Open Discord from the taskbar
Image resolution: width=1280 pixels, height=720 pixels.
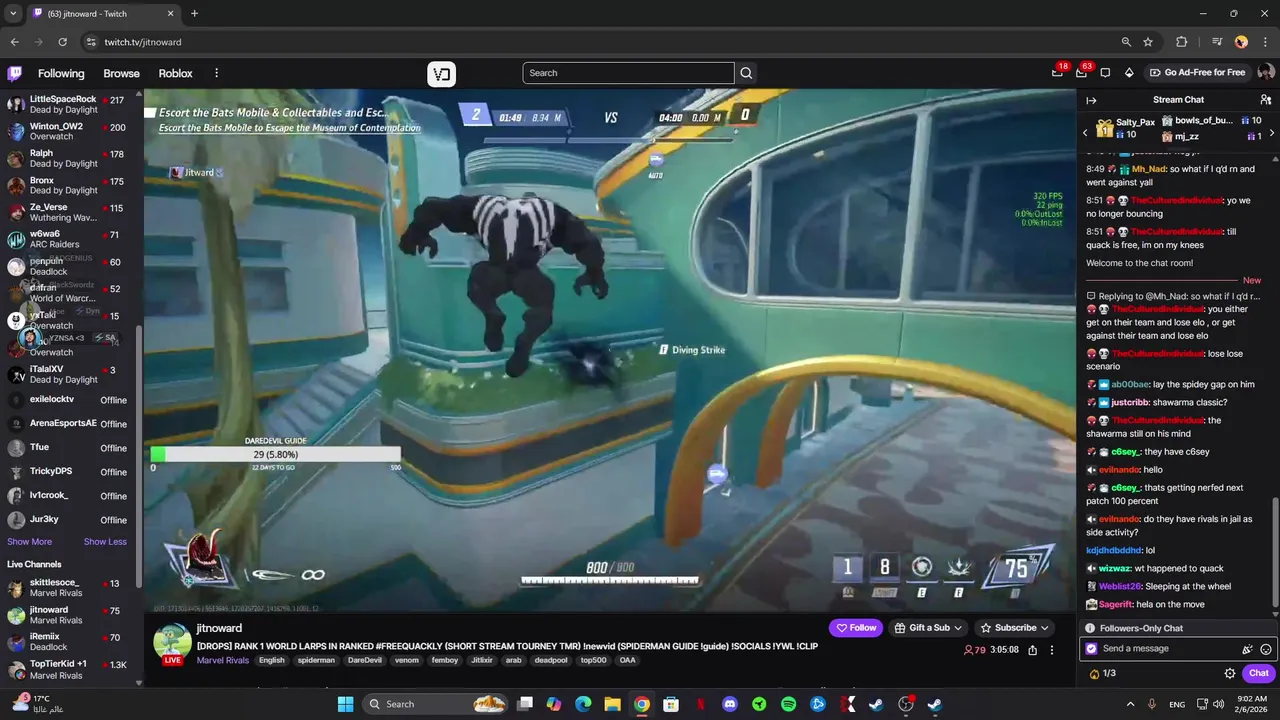pyautogui.click(x=729, y=704)
